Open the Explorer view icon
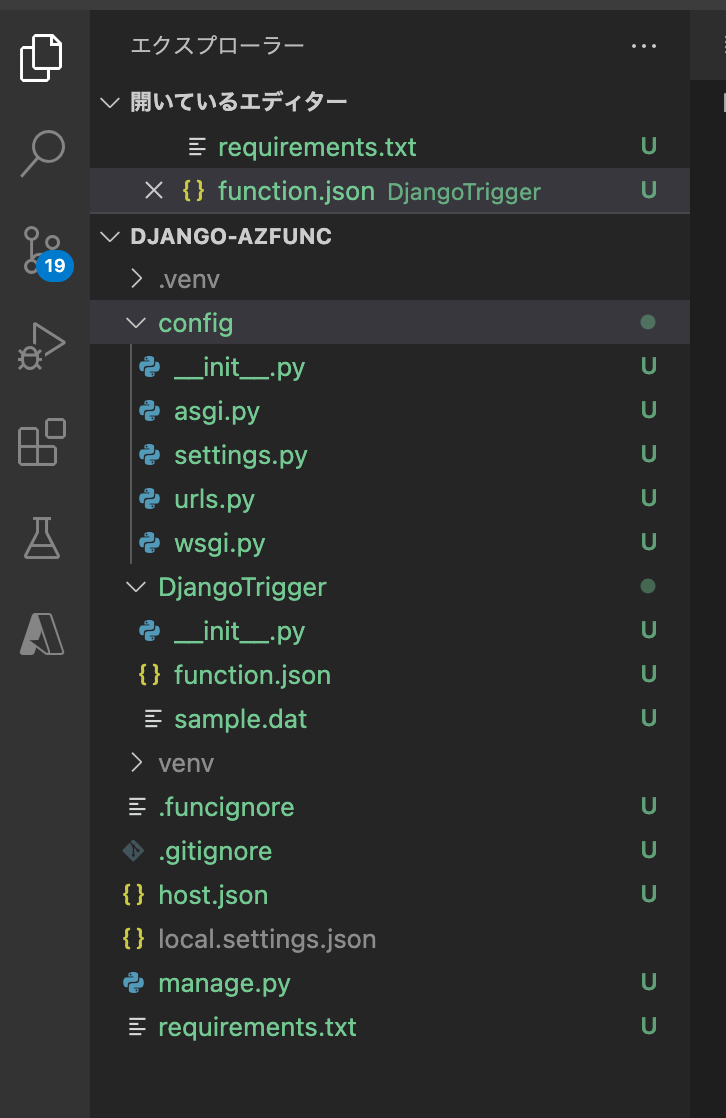The image size is (726, 1118). pos(42,57)
